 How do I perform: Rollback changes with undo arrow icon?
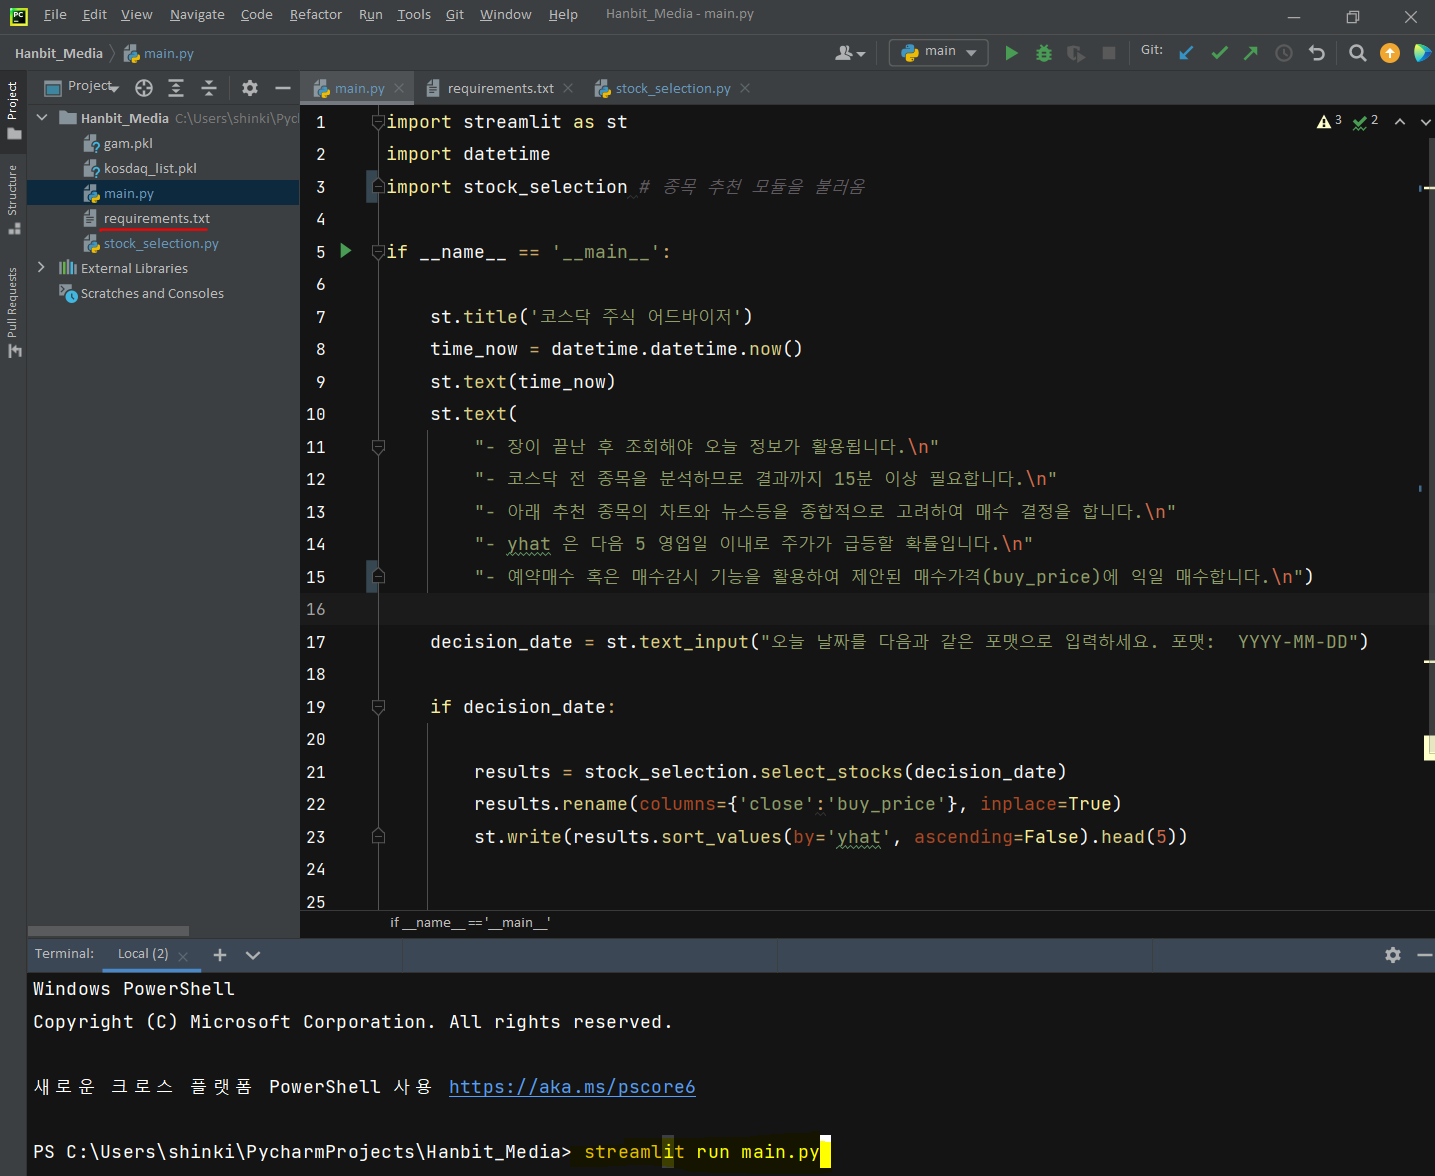[1317, 53]
